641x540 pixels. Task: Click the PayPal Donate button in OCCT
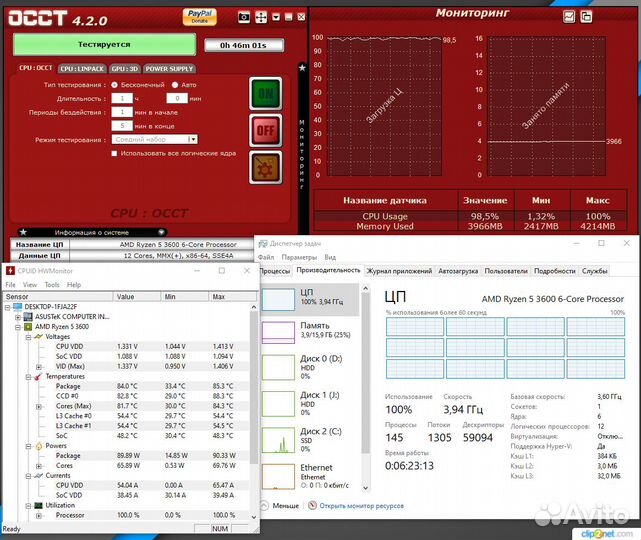pos(199,17)
